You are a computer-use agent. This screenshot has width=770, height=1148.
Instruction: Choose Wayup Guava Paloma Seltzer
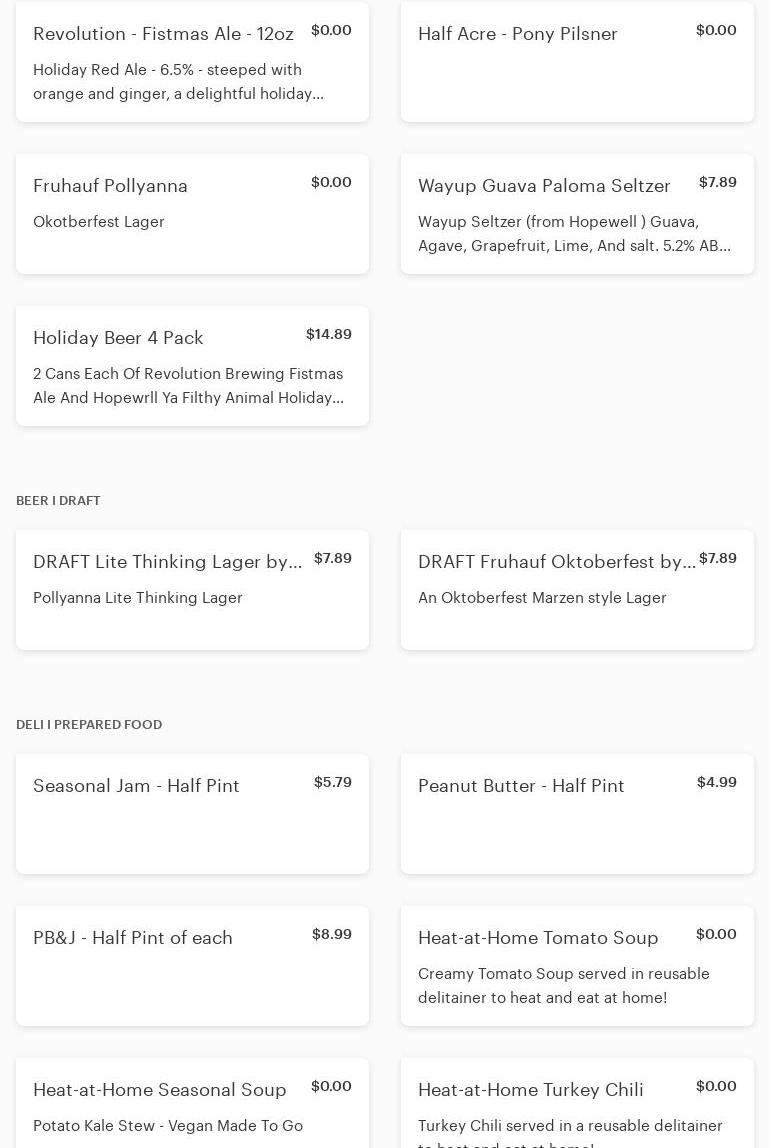[x=544, y=186]
